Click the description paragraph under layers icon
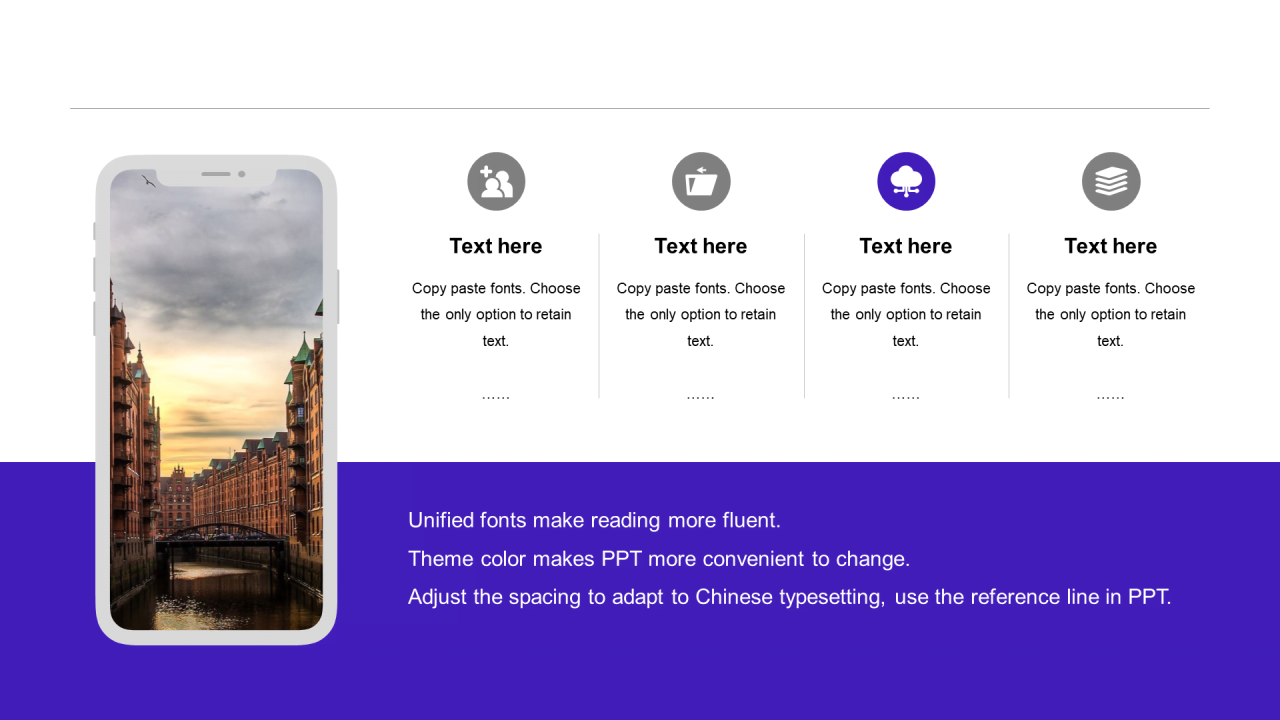Viewport: 1280px width, 720px height. pos(1111,314)
